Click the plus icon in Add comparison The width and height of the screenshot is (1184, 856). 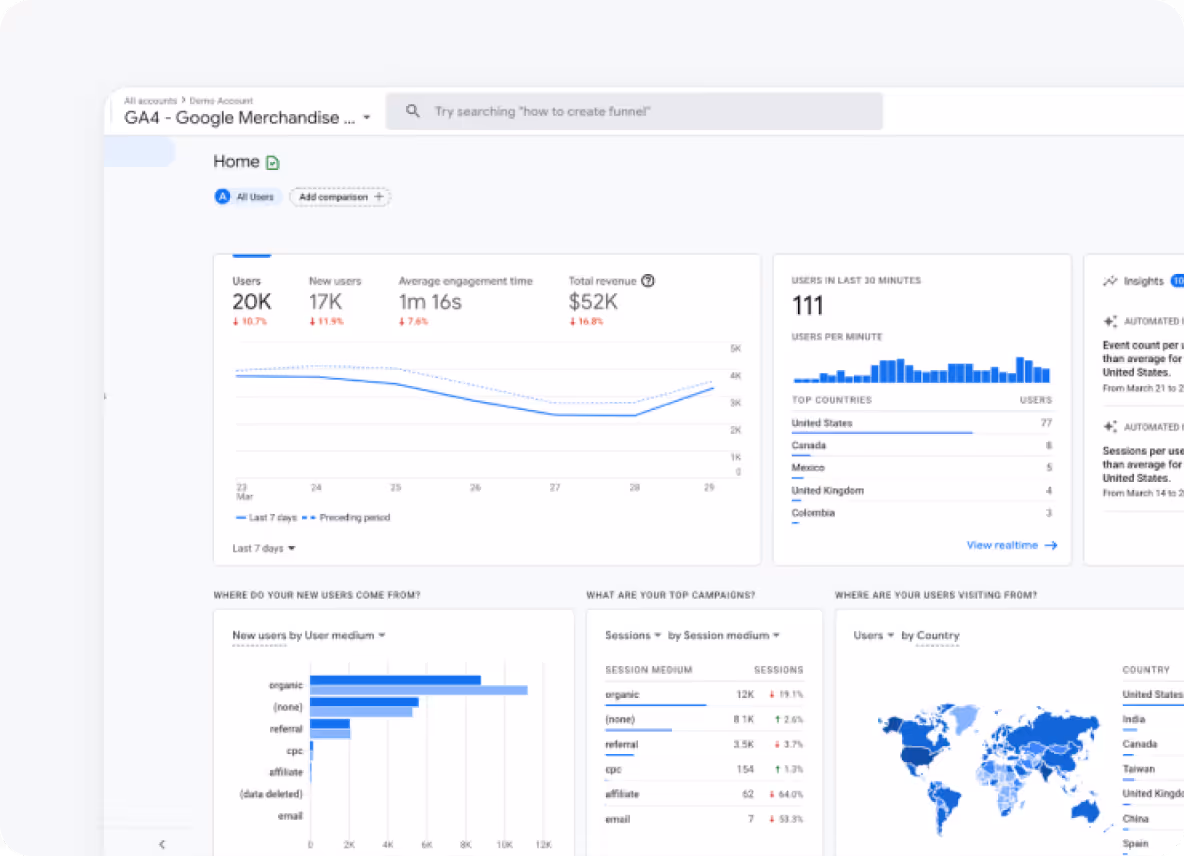tap(379, 197)
